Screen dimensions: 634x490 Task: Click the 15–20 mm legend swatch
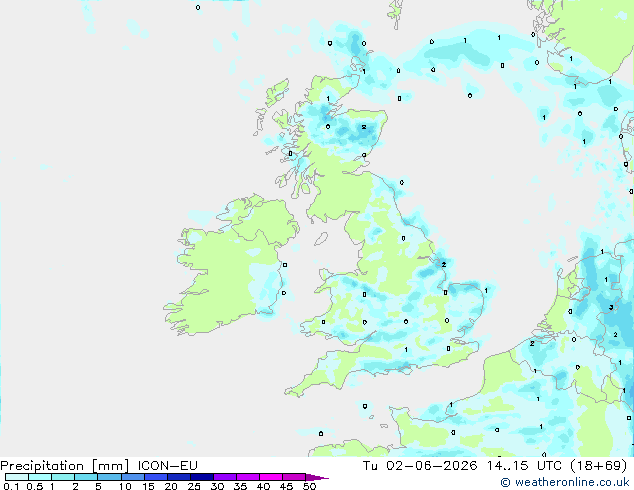click(155, 477)
